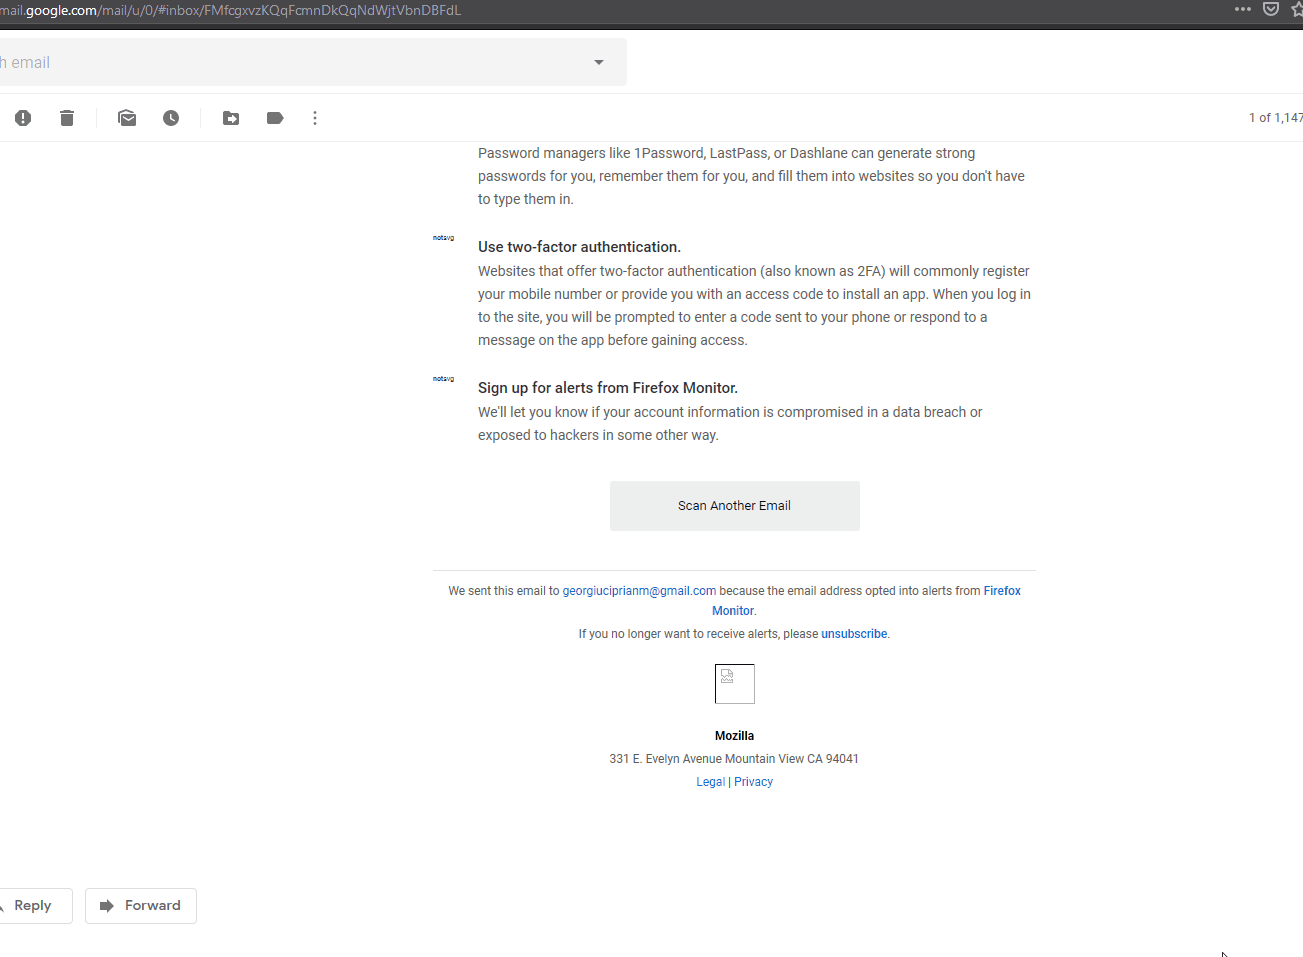The height and width of the screenshot is (957, 1303).
Task: Follow the Firefox Monitor link
Action: (1002, 591)
